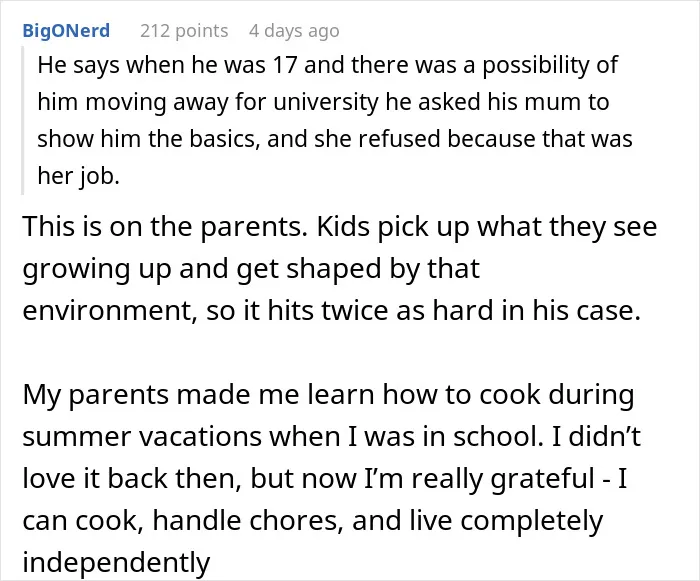
Task: Click the gray vertical blockquote bar
Action: [x=22, y=120]
